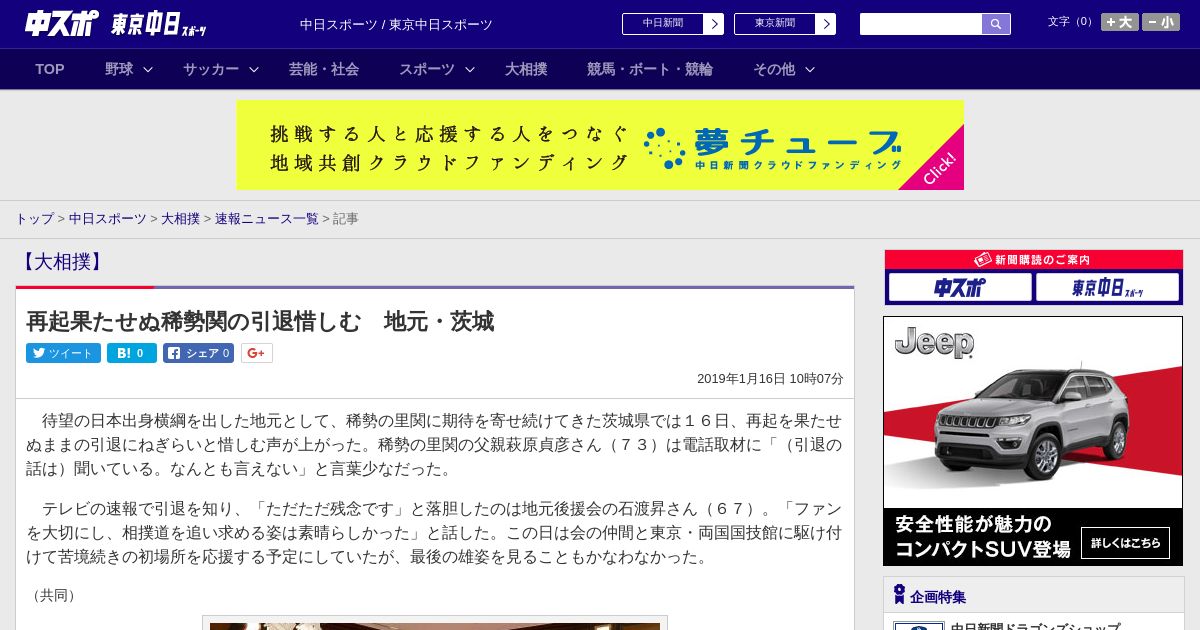Image resolution: width=1200 pixels, height=630 pixels.
Task: Expand the サッカー dropdown chevron
Action: (254, 69)
